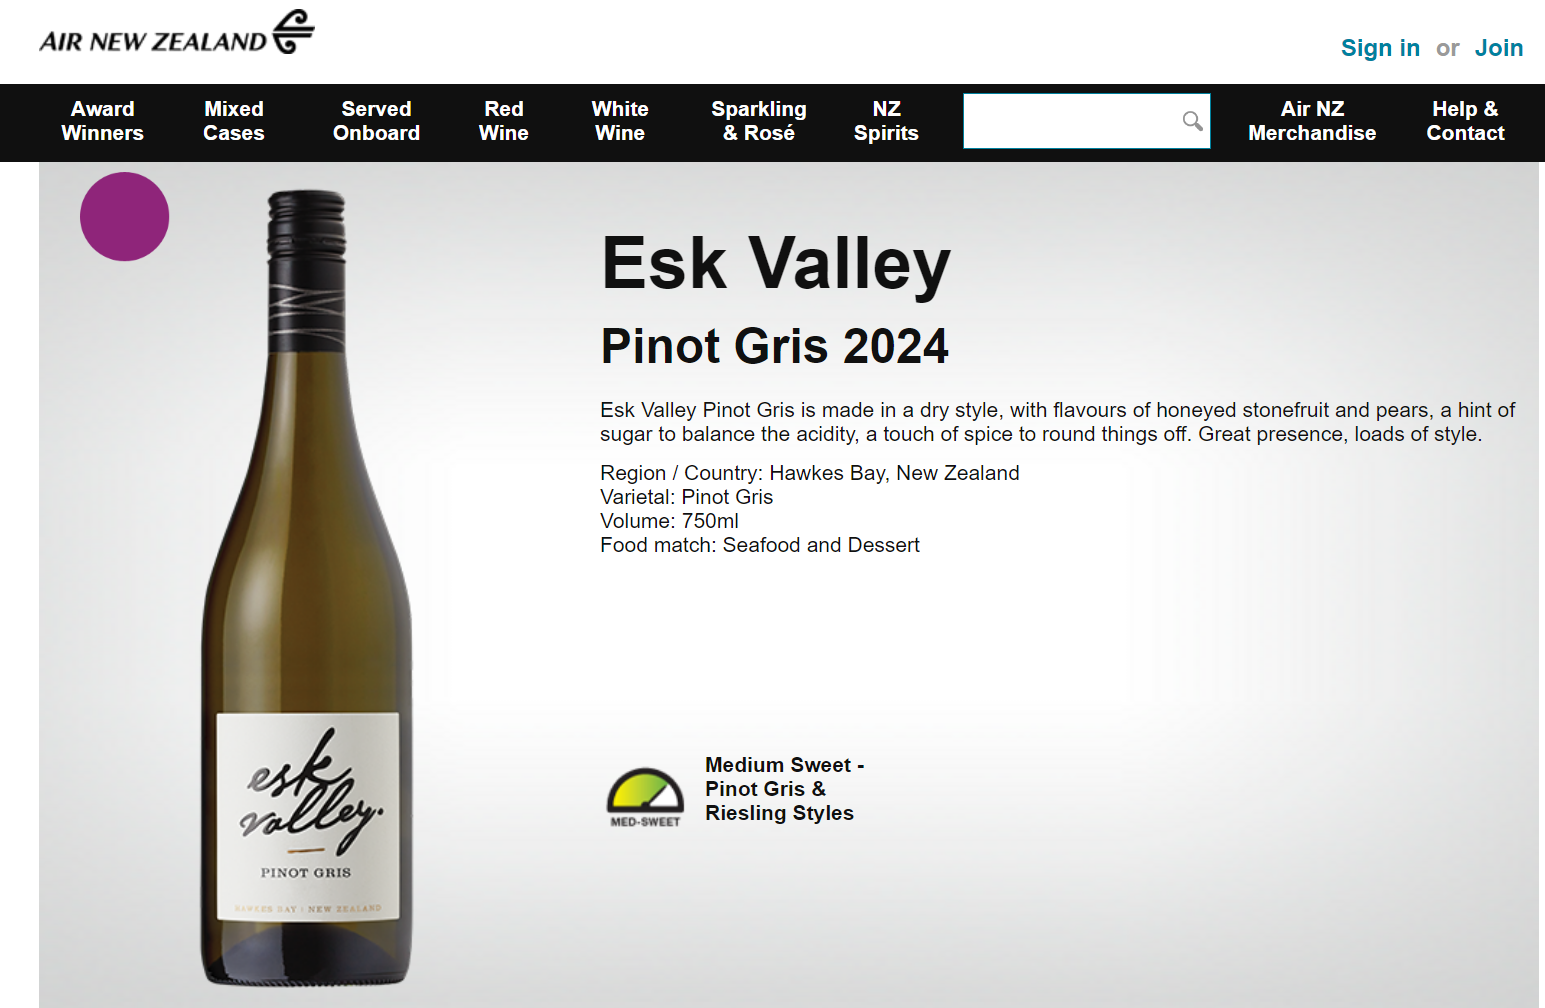
Task: Click the Esk Valley bottle image
Action: pyautogui.click(x=307, y=588)
